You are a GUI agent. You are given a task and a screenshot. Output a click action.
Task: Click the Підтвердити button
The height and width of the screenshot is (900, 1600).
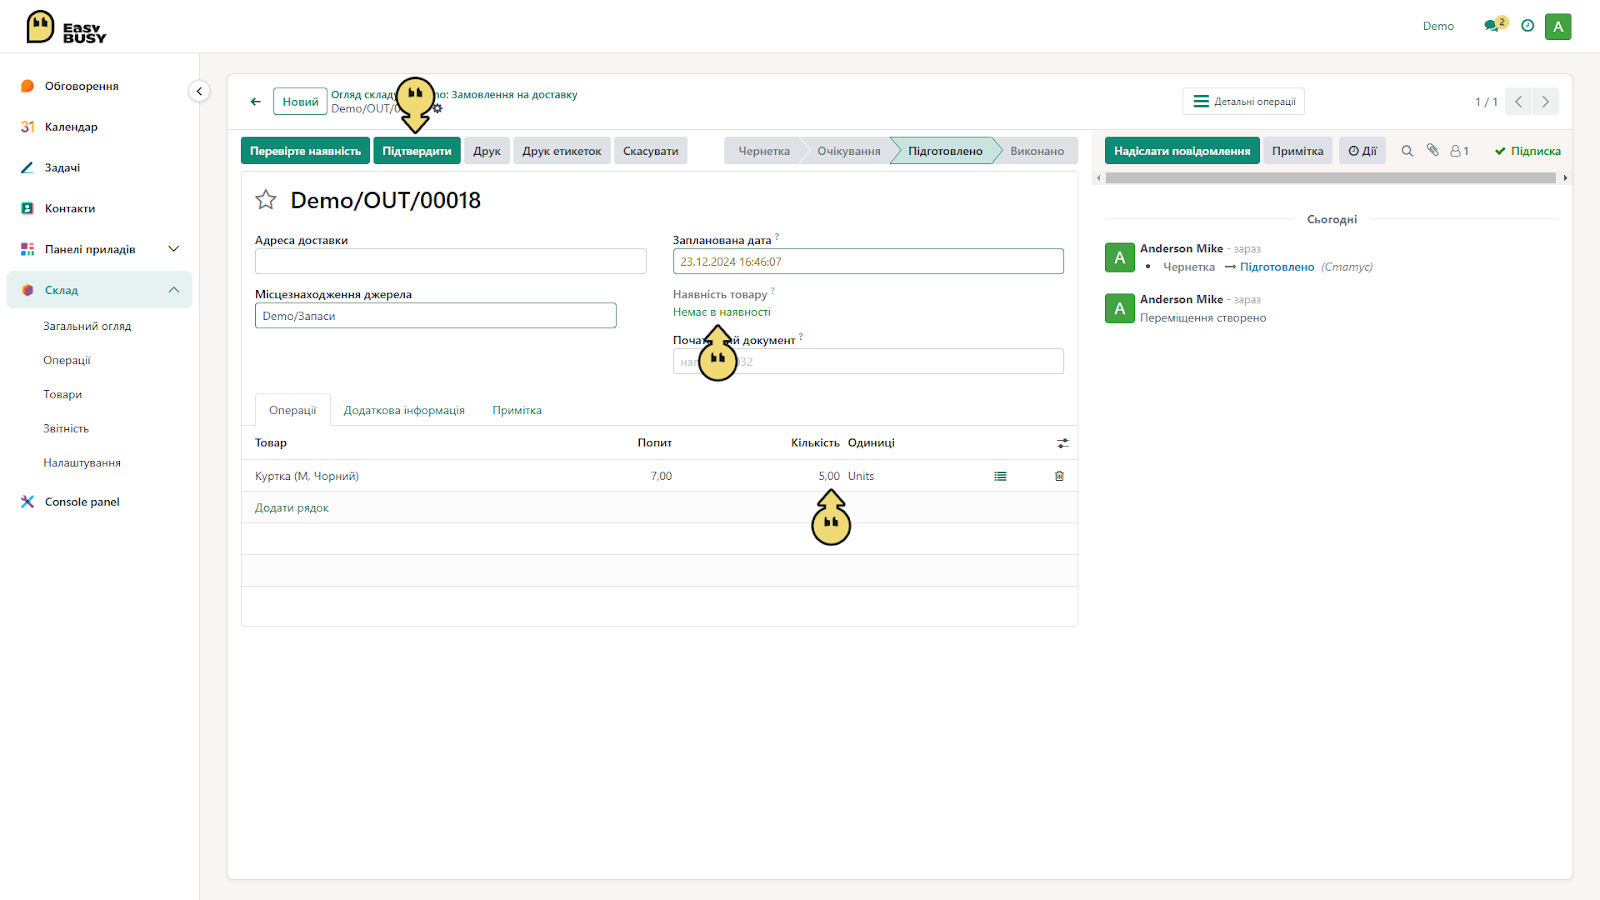point(417,151)
